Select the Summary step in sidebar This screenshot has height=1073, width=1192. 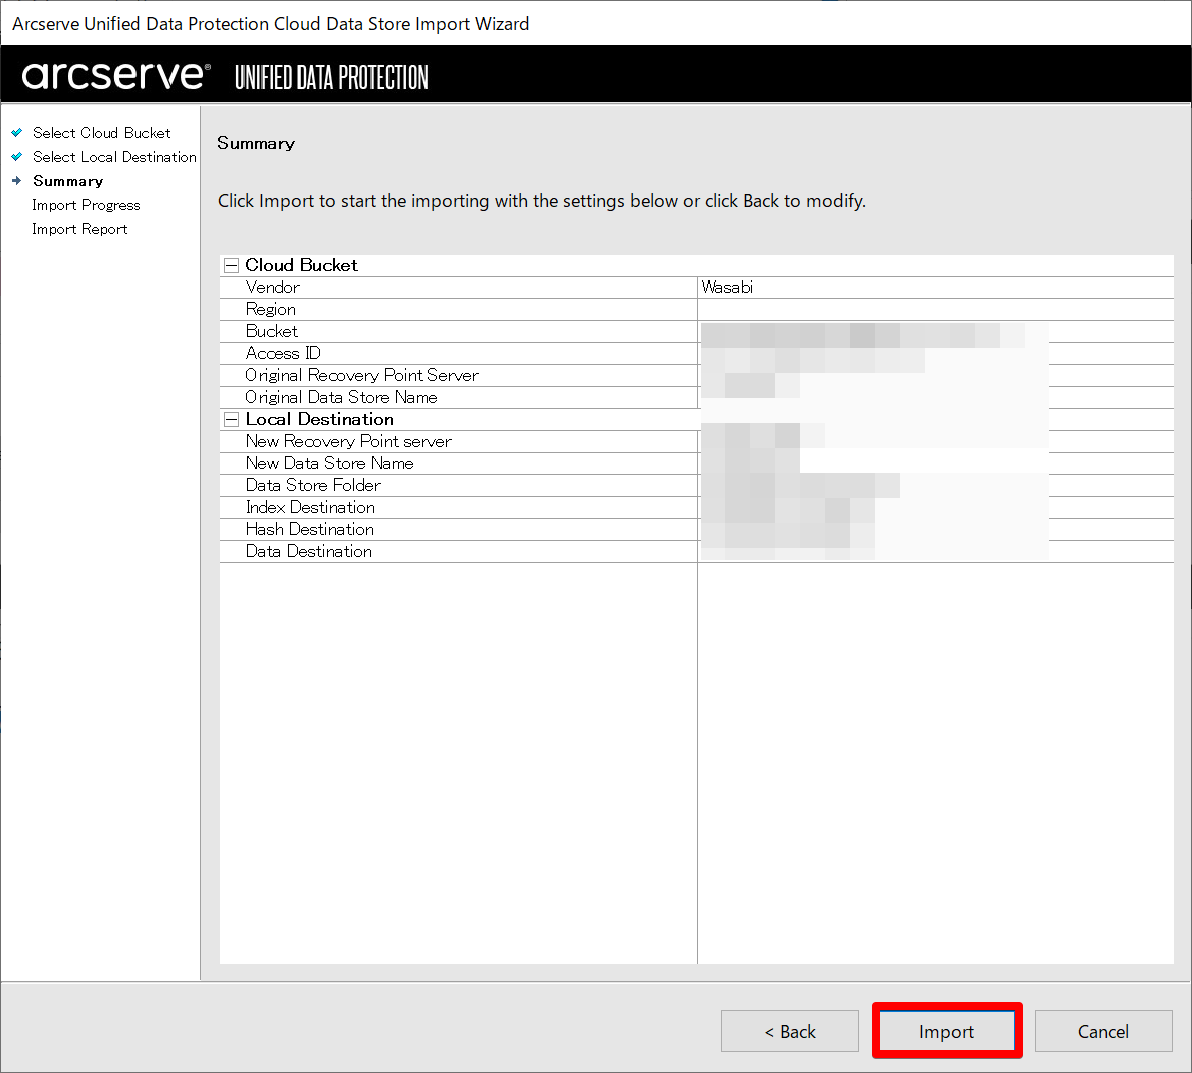(68, 181)
